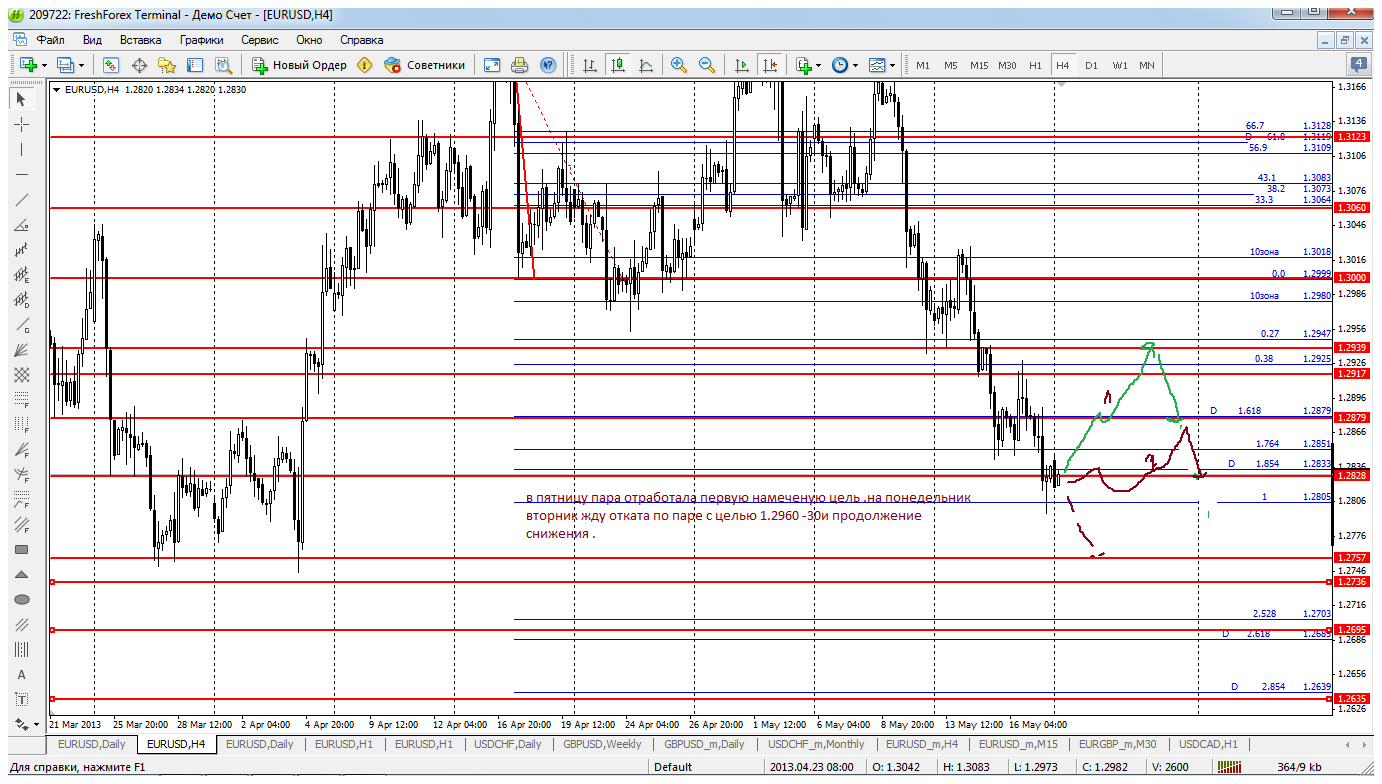
Task: Click the Zoom Out magnifier icon
Action: tap(707, 65)
